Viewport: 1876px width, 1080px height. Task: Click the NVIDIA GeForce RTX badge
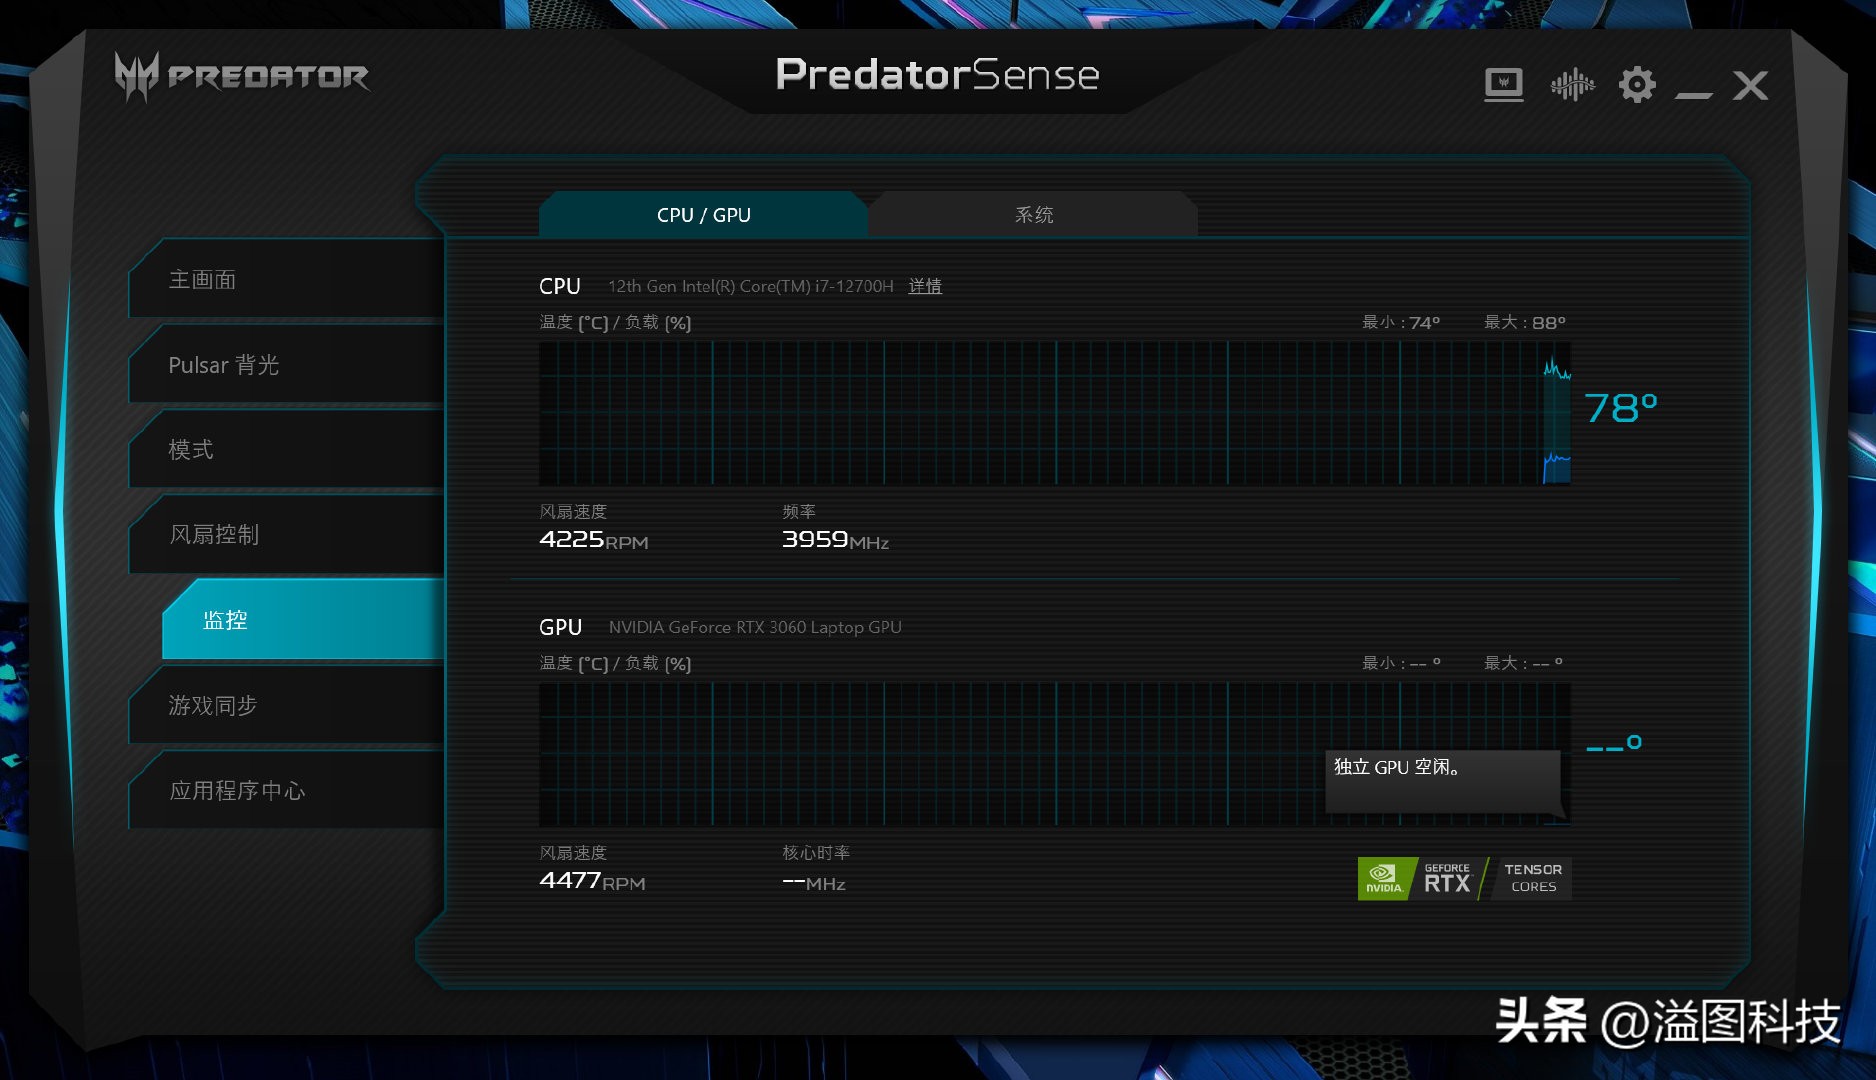click(x=1418, y=879)
